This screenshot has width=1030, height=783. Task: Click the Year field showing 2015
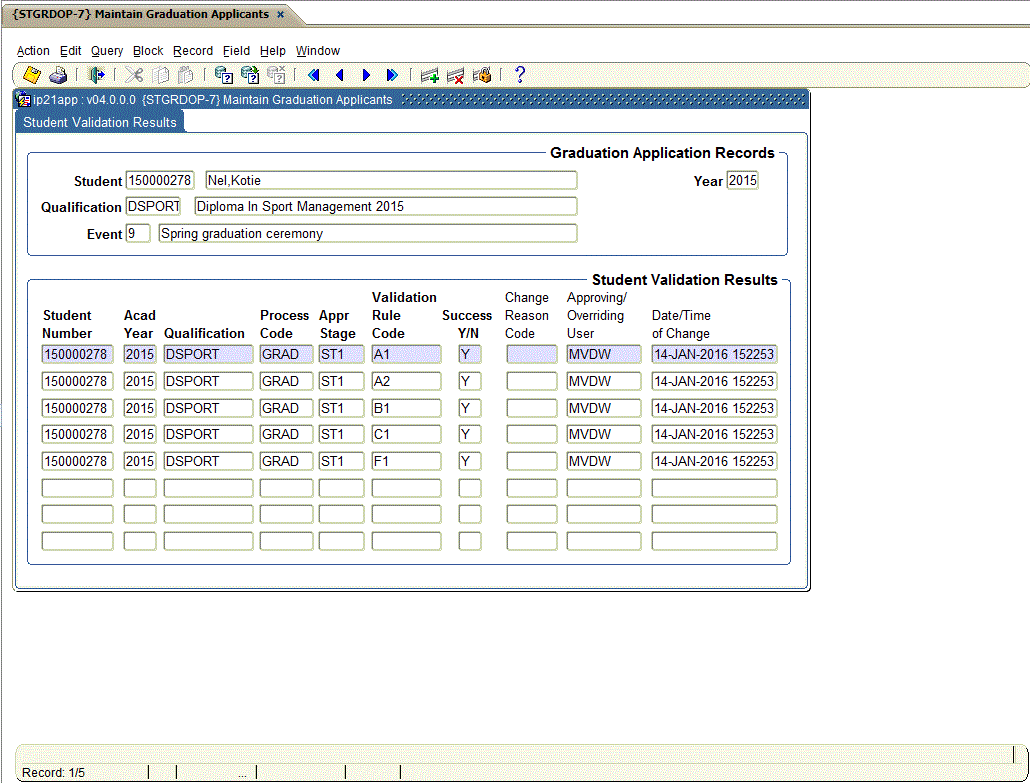[743, 181]
